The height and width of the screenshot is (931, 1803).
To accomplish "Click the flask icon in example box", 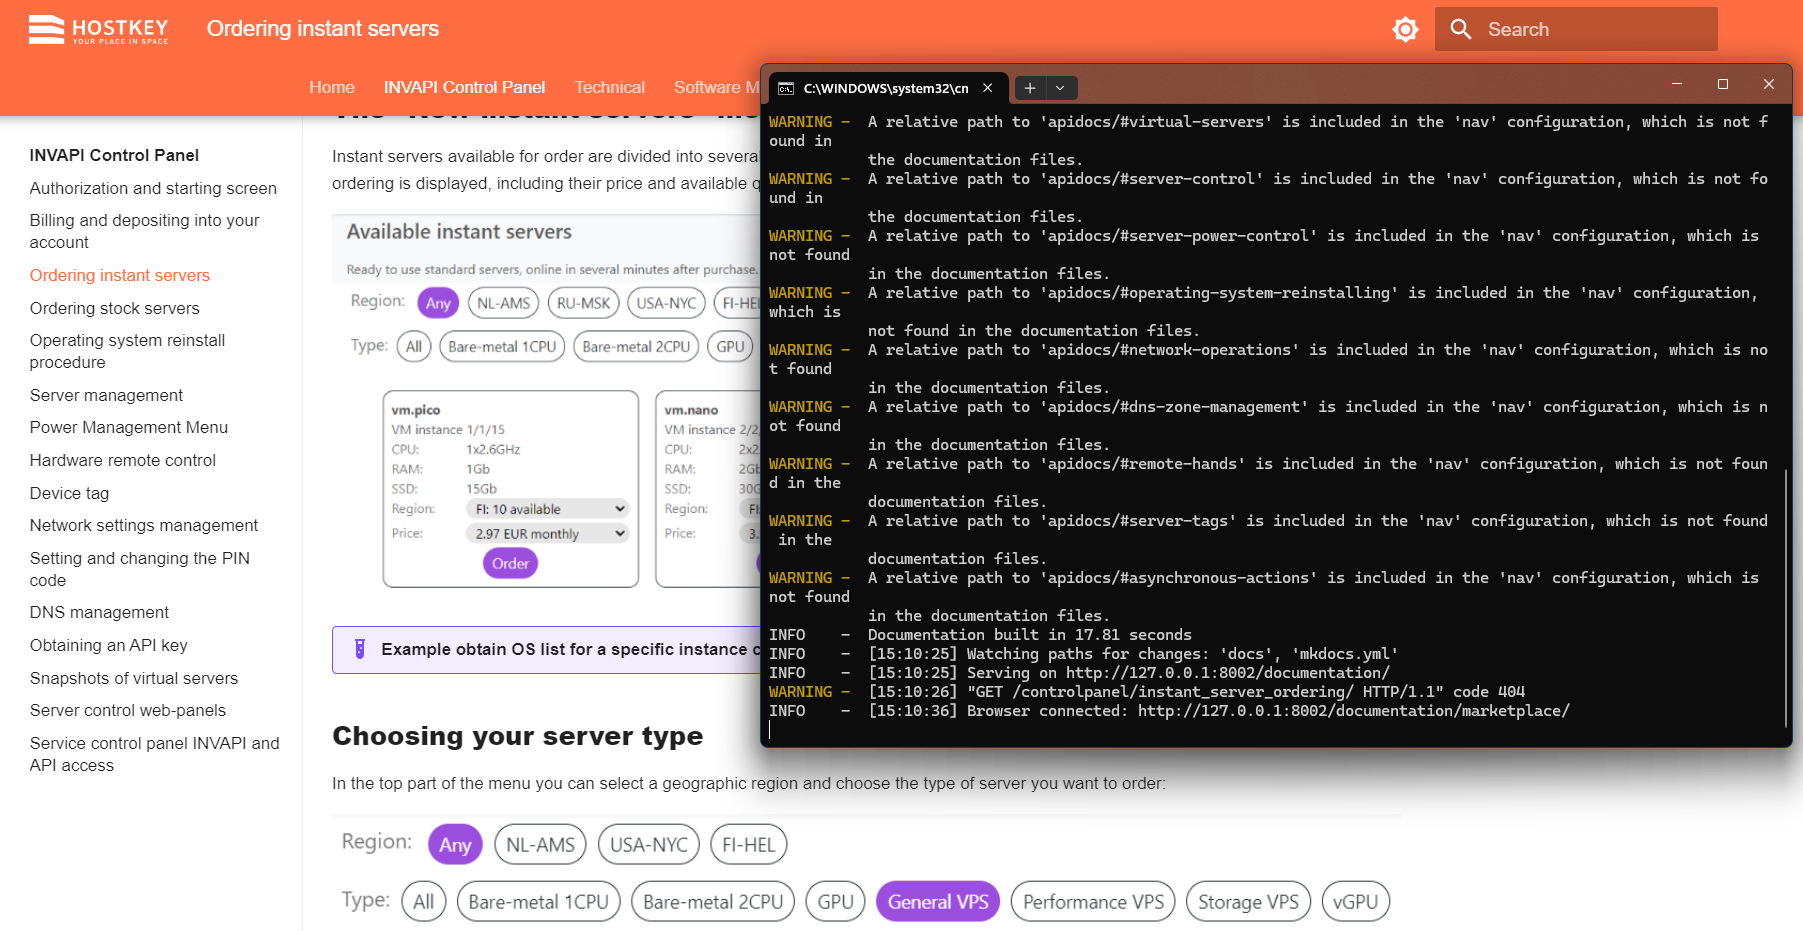I will click(360, 649).
